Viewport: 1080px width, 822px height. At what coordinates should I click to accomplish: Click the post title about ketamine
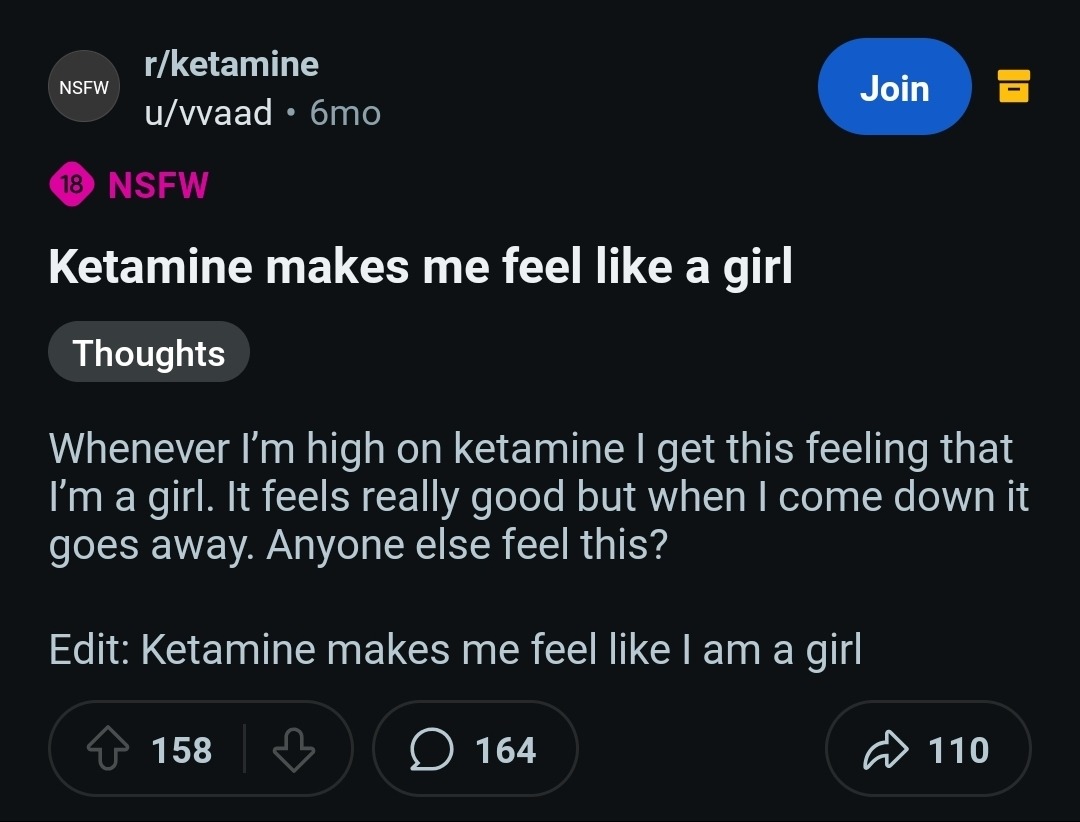420,267
